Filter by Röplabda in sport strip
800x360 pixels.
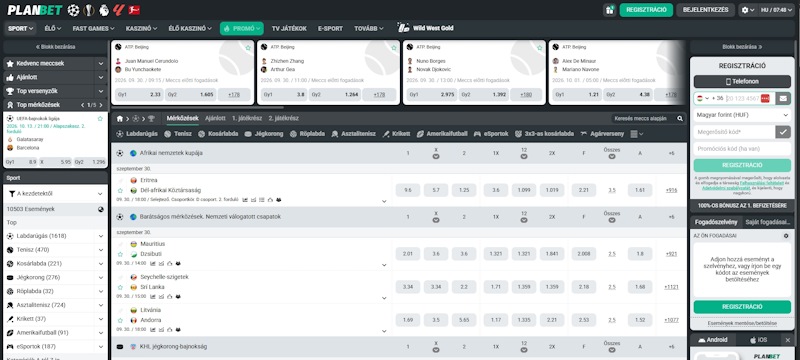(x=308, y=134)
